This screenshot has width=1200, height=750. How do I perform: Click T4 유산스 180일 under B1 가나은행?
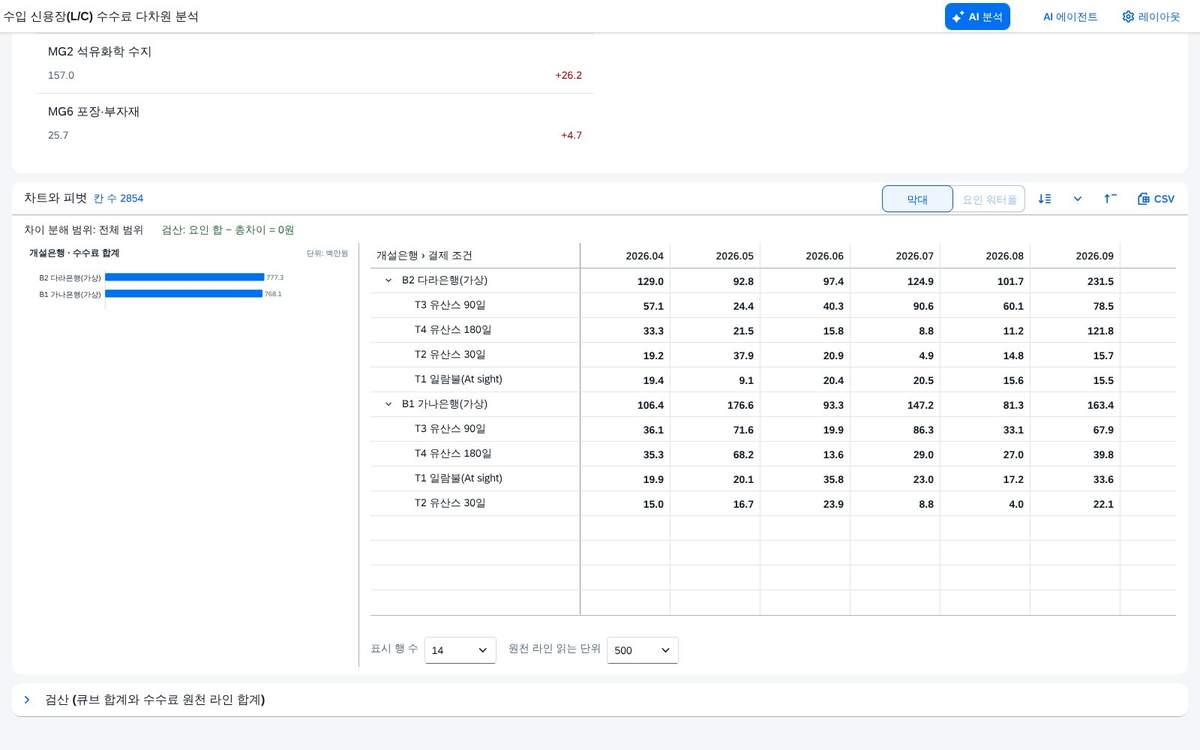click(453, 454)
